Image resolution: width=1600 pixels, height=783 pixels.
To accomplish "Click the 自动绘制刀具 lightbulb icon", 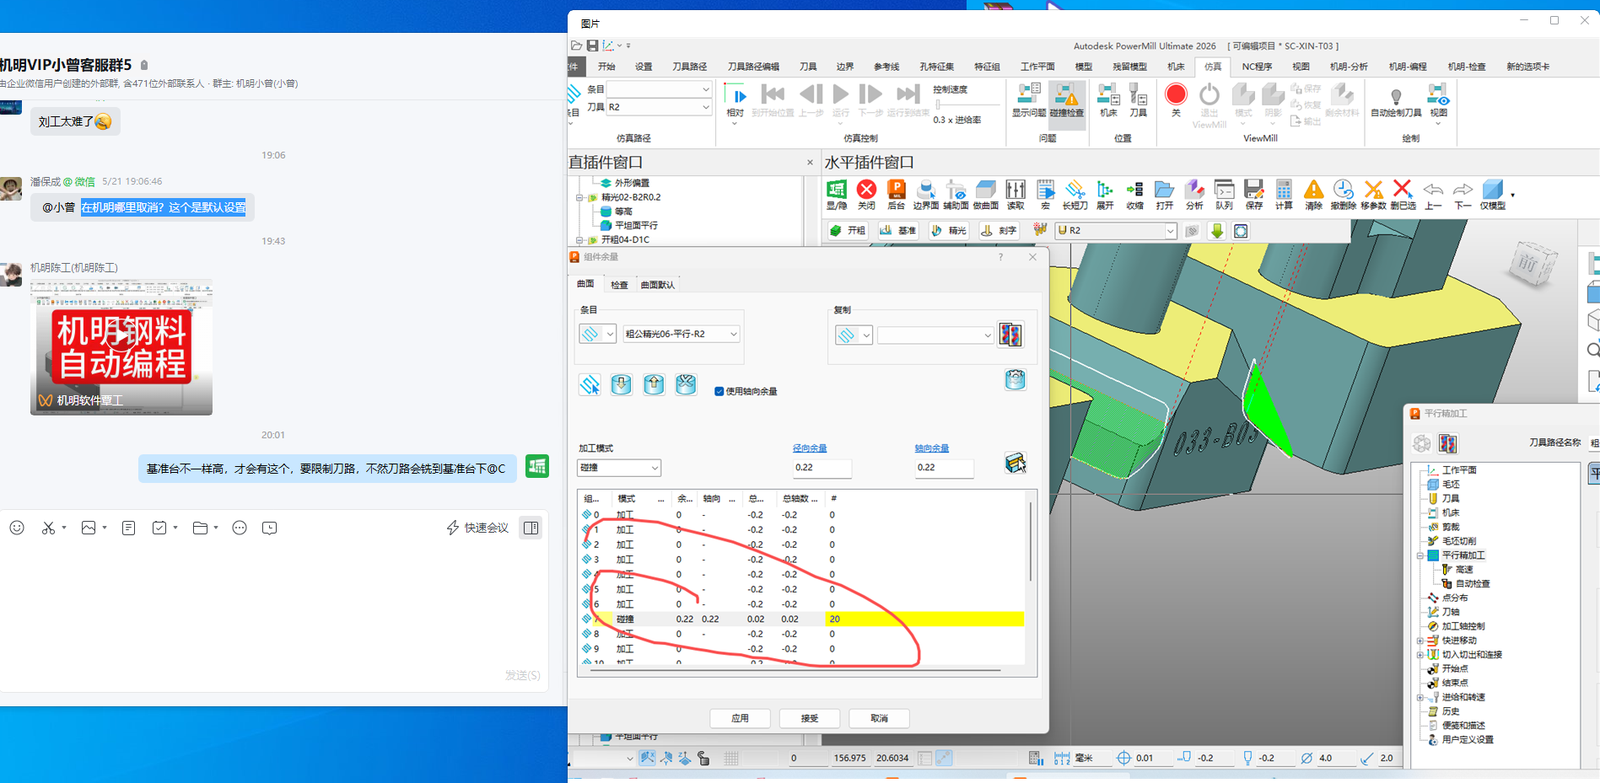I will pos(1396,96).
